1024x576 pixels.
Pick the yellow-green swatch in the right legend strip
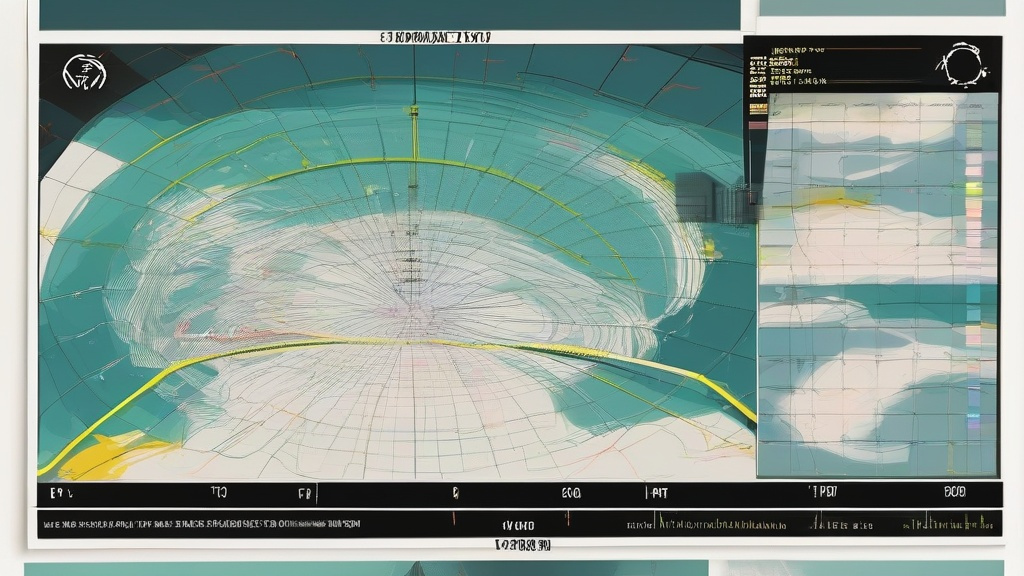[x=973, y=188]
